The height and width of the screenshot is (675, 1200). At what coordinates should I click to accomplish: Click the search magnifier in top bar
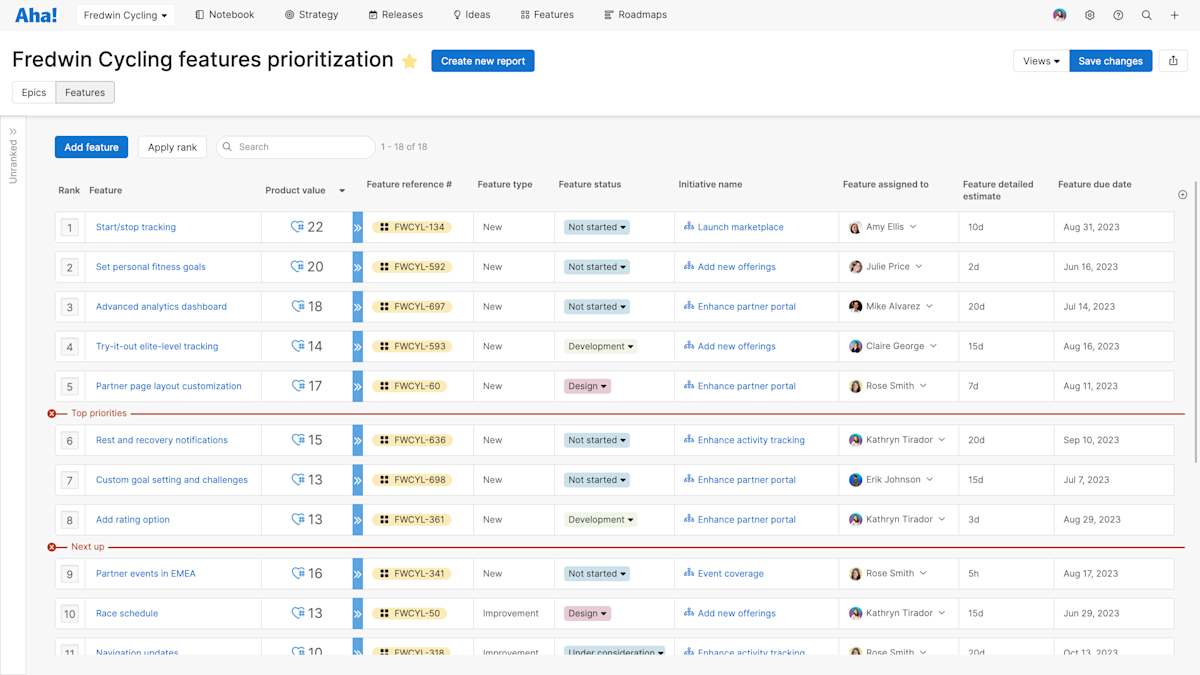[x=1147, y=15]
